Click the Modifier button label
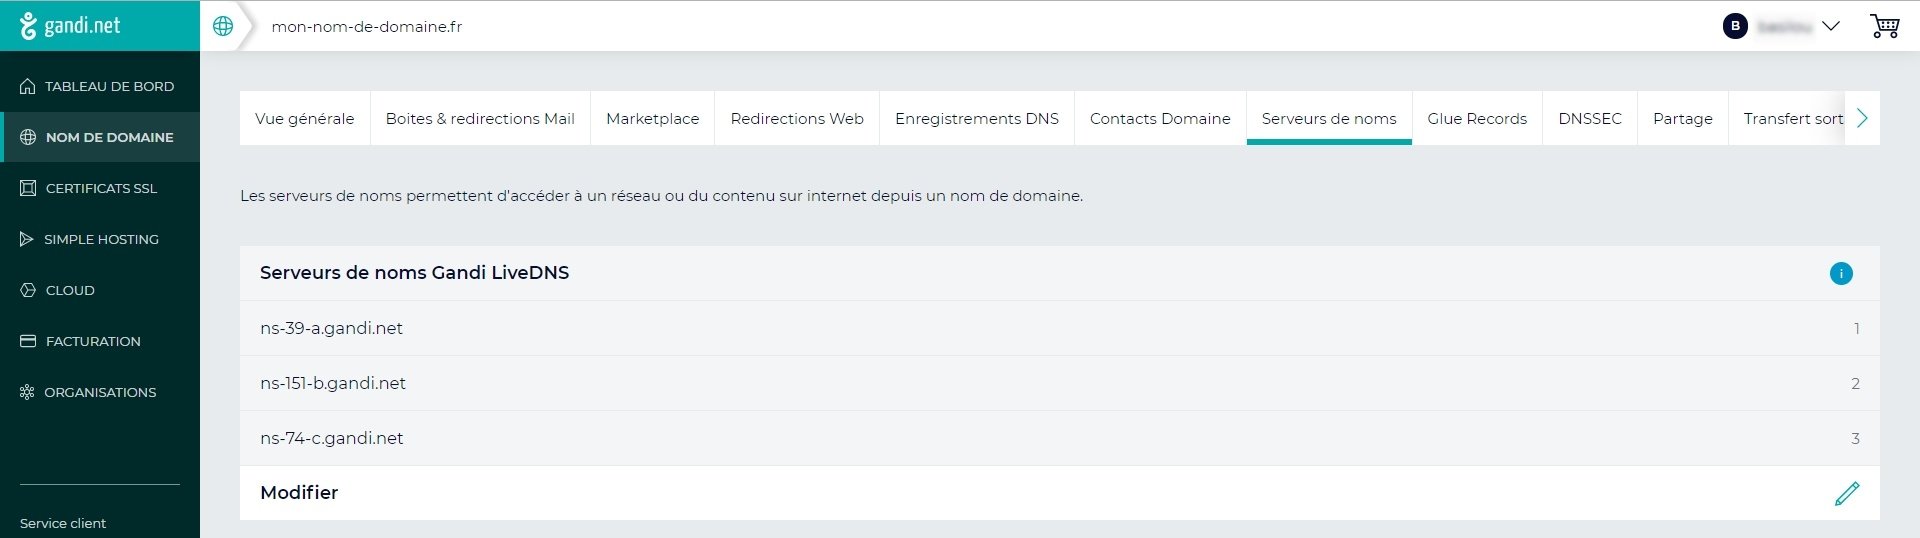The height and width of the screenshot is (538, 1920). tap(299, 493)
